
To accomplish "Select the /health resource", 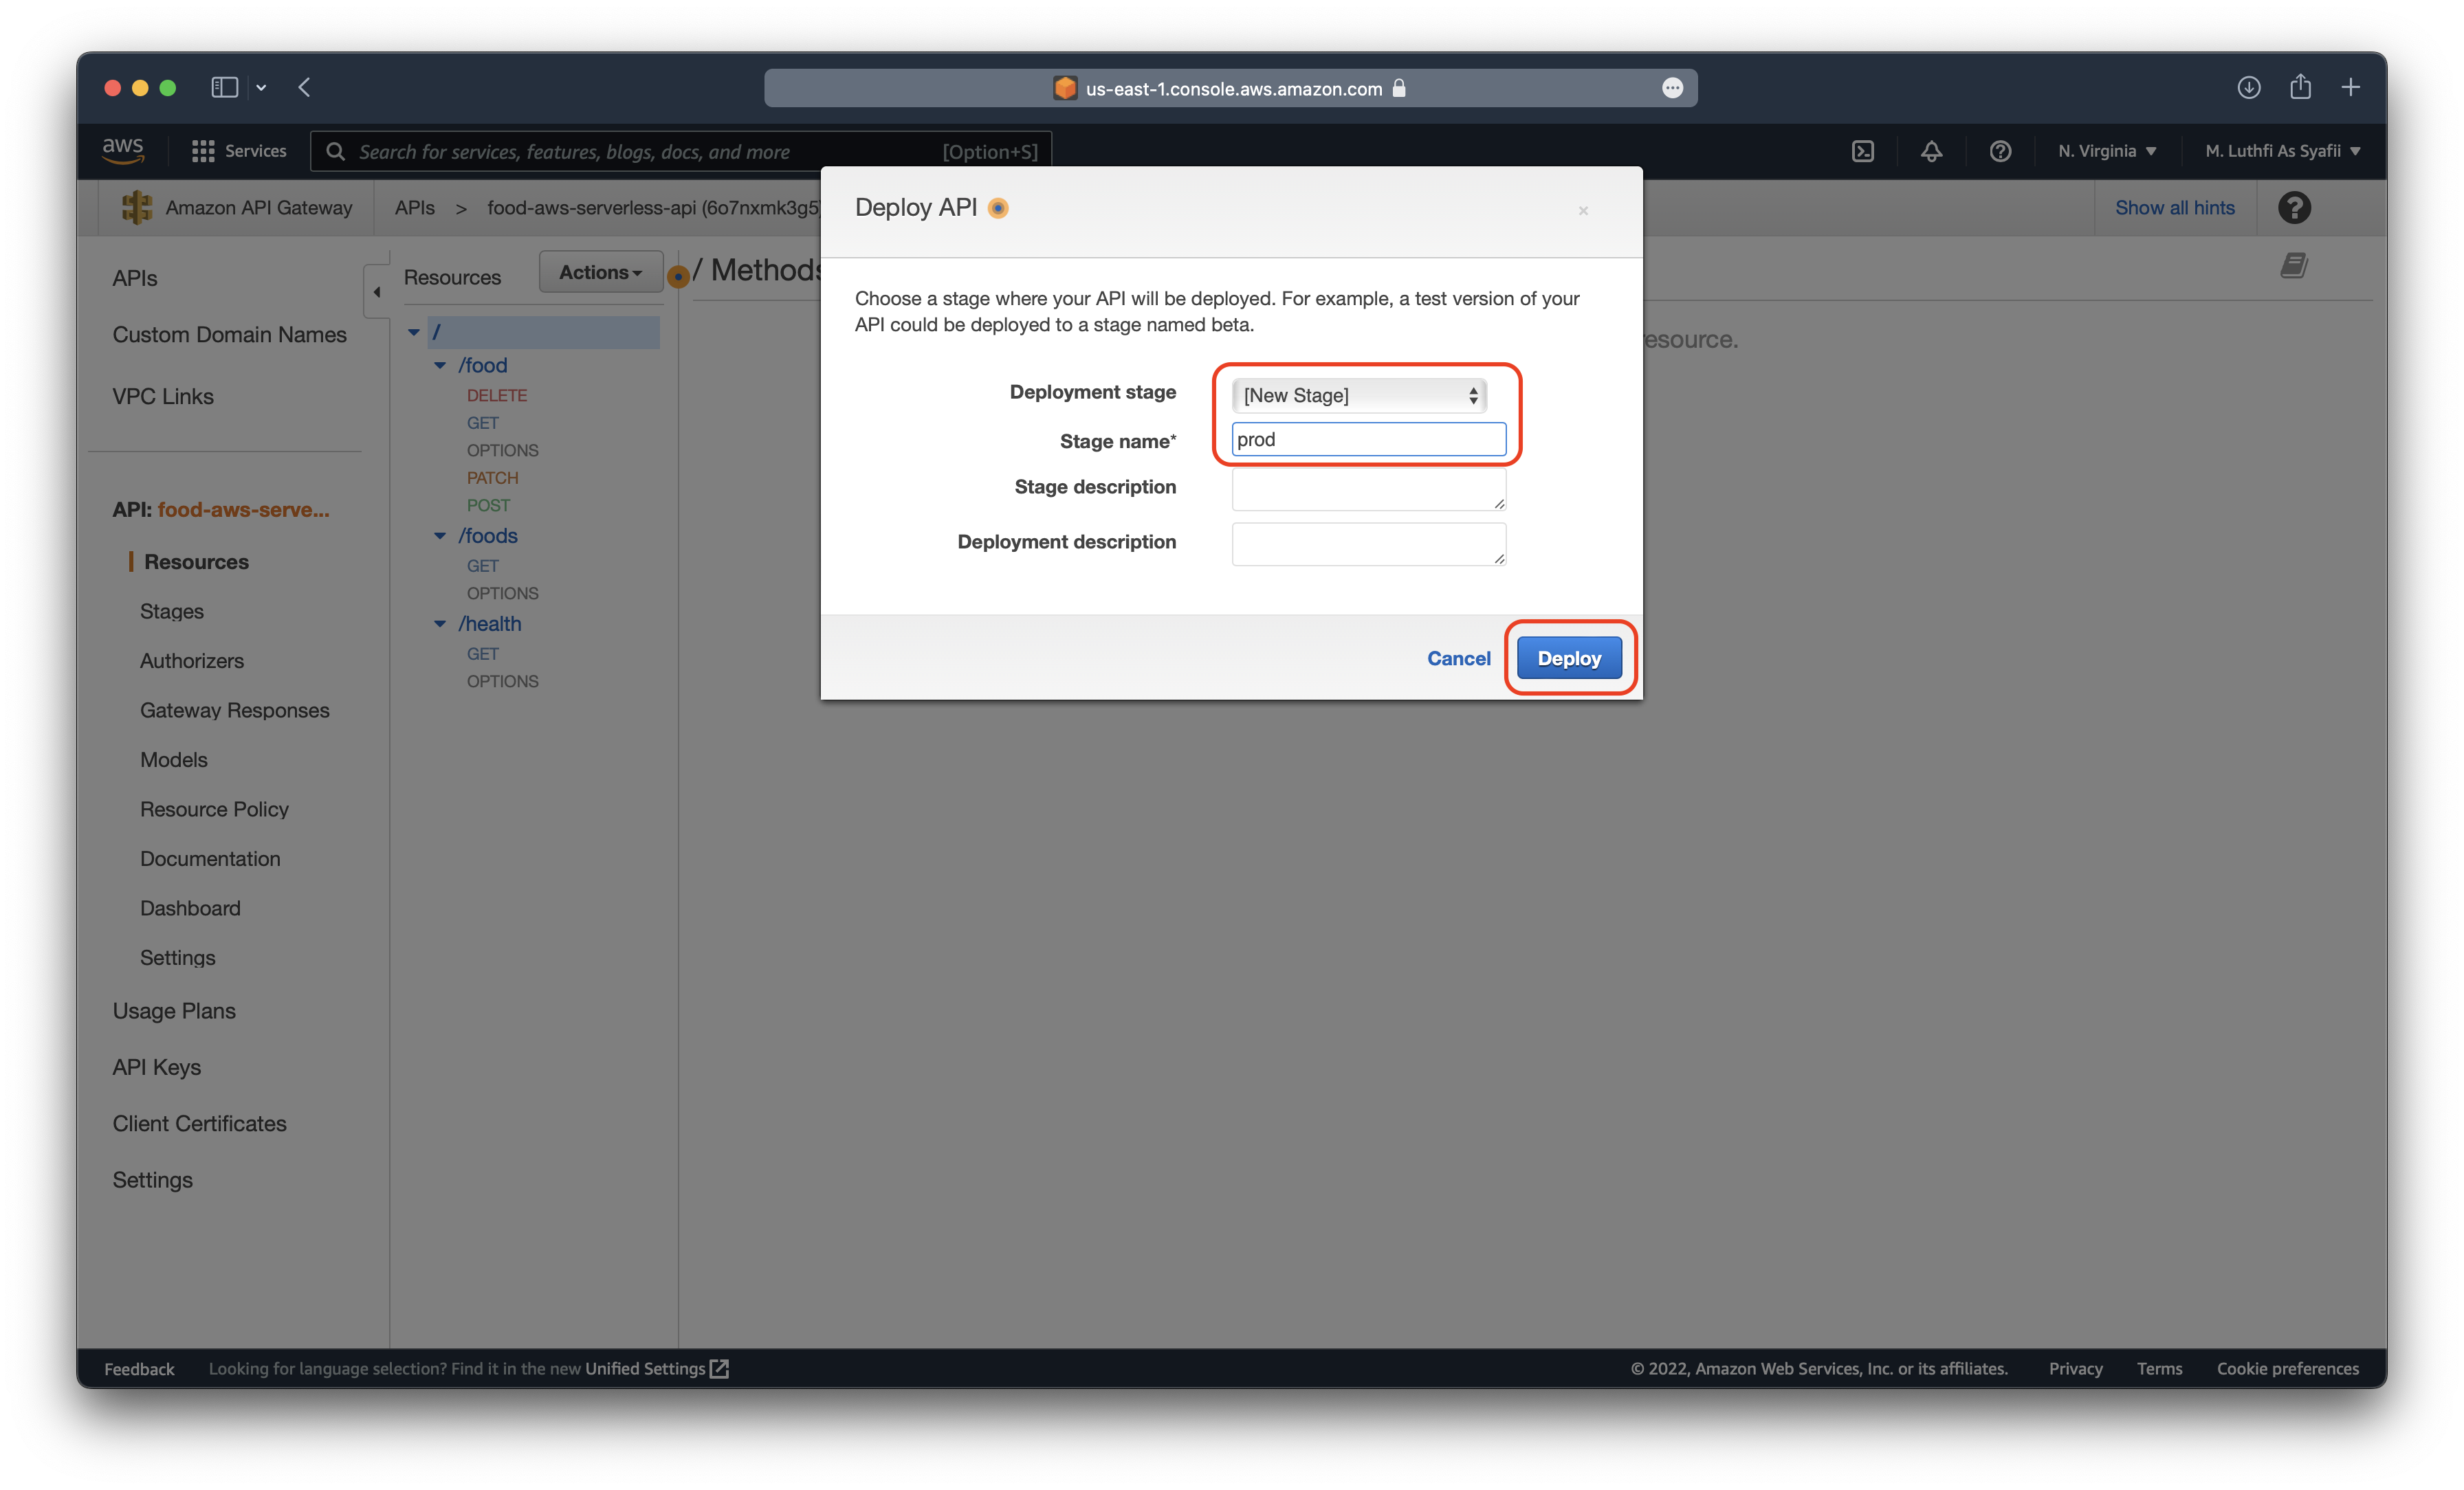I will 489,623.
